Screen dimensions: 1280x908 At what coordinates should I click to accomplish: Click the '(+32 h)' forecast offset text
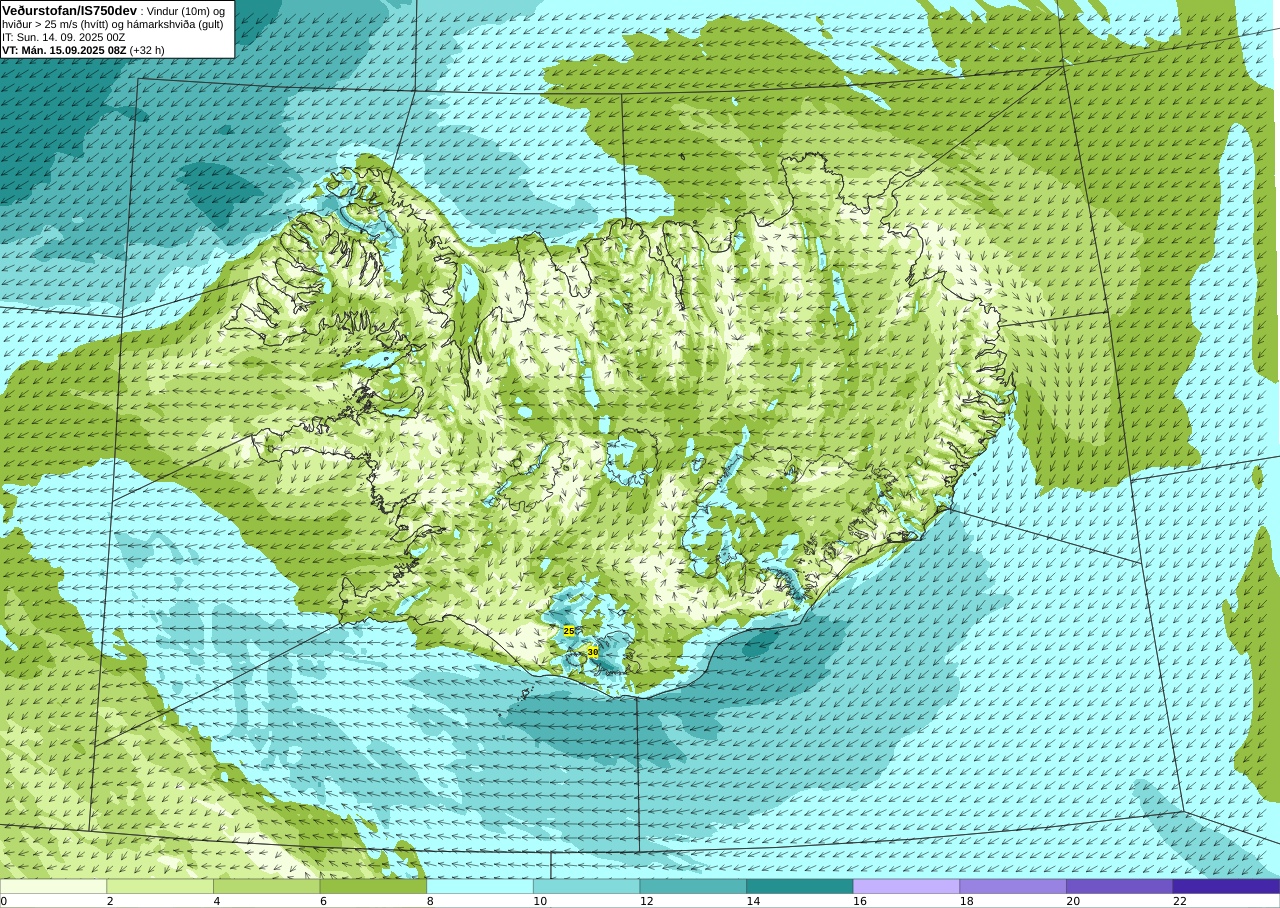147,50
